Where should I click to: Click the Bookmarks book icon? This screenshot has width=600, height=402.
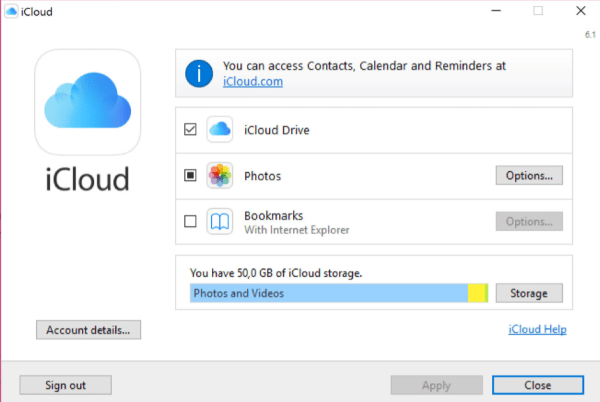click(220, 221)
